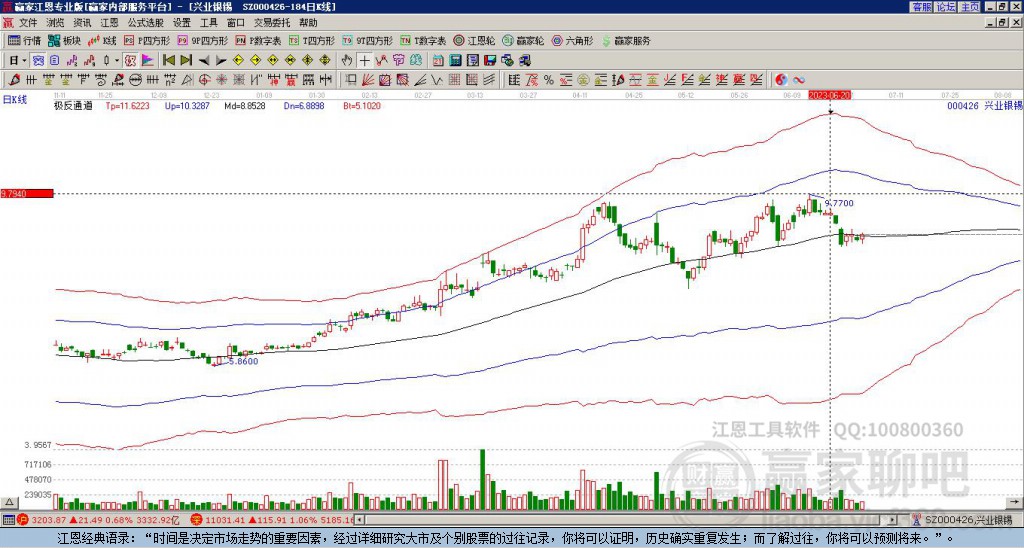
Task: Open the 9T四方形 tool
Action: 368,40
